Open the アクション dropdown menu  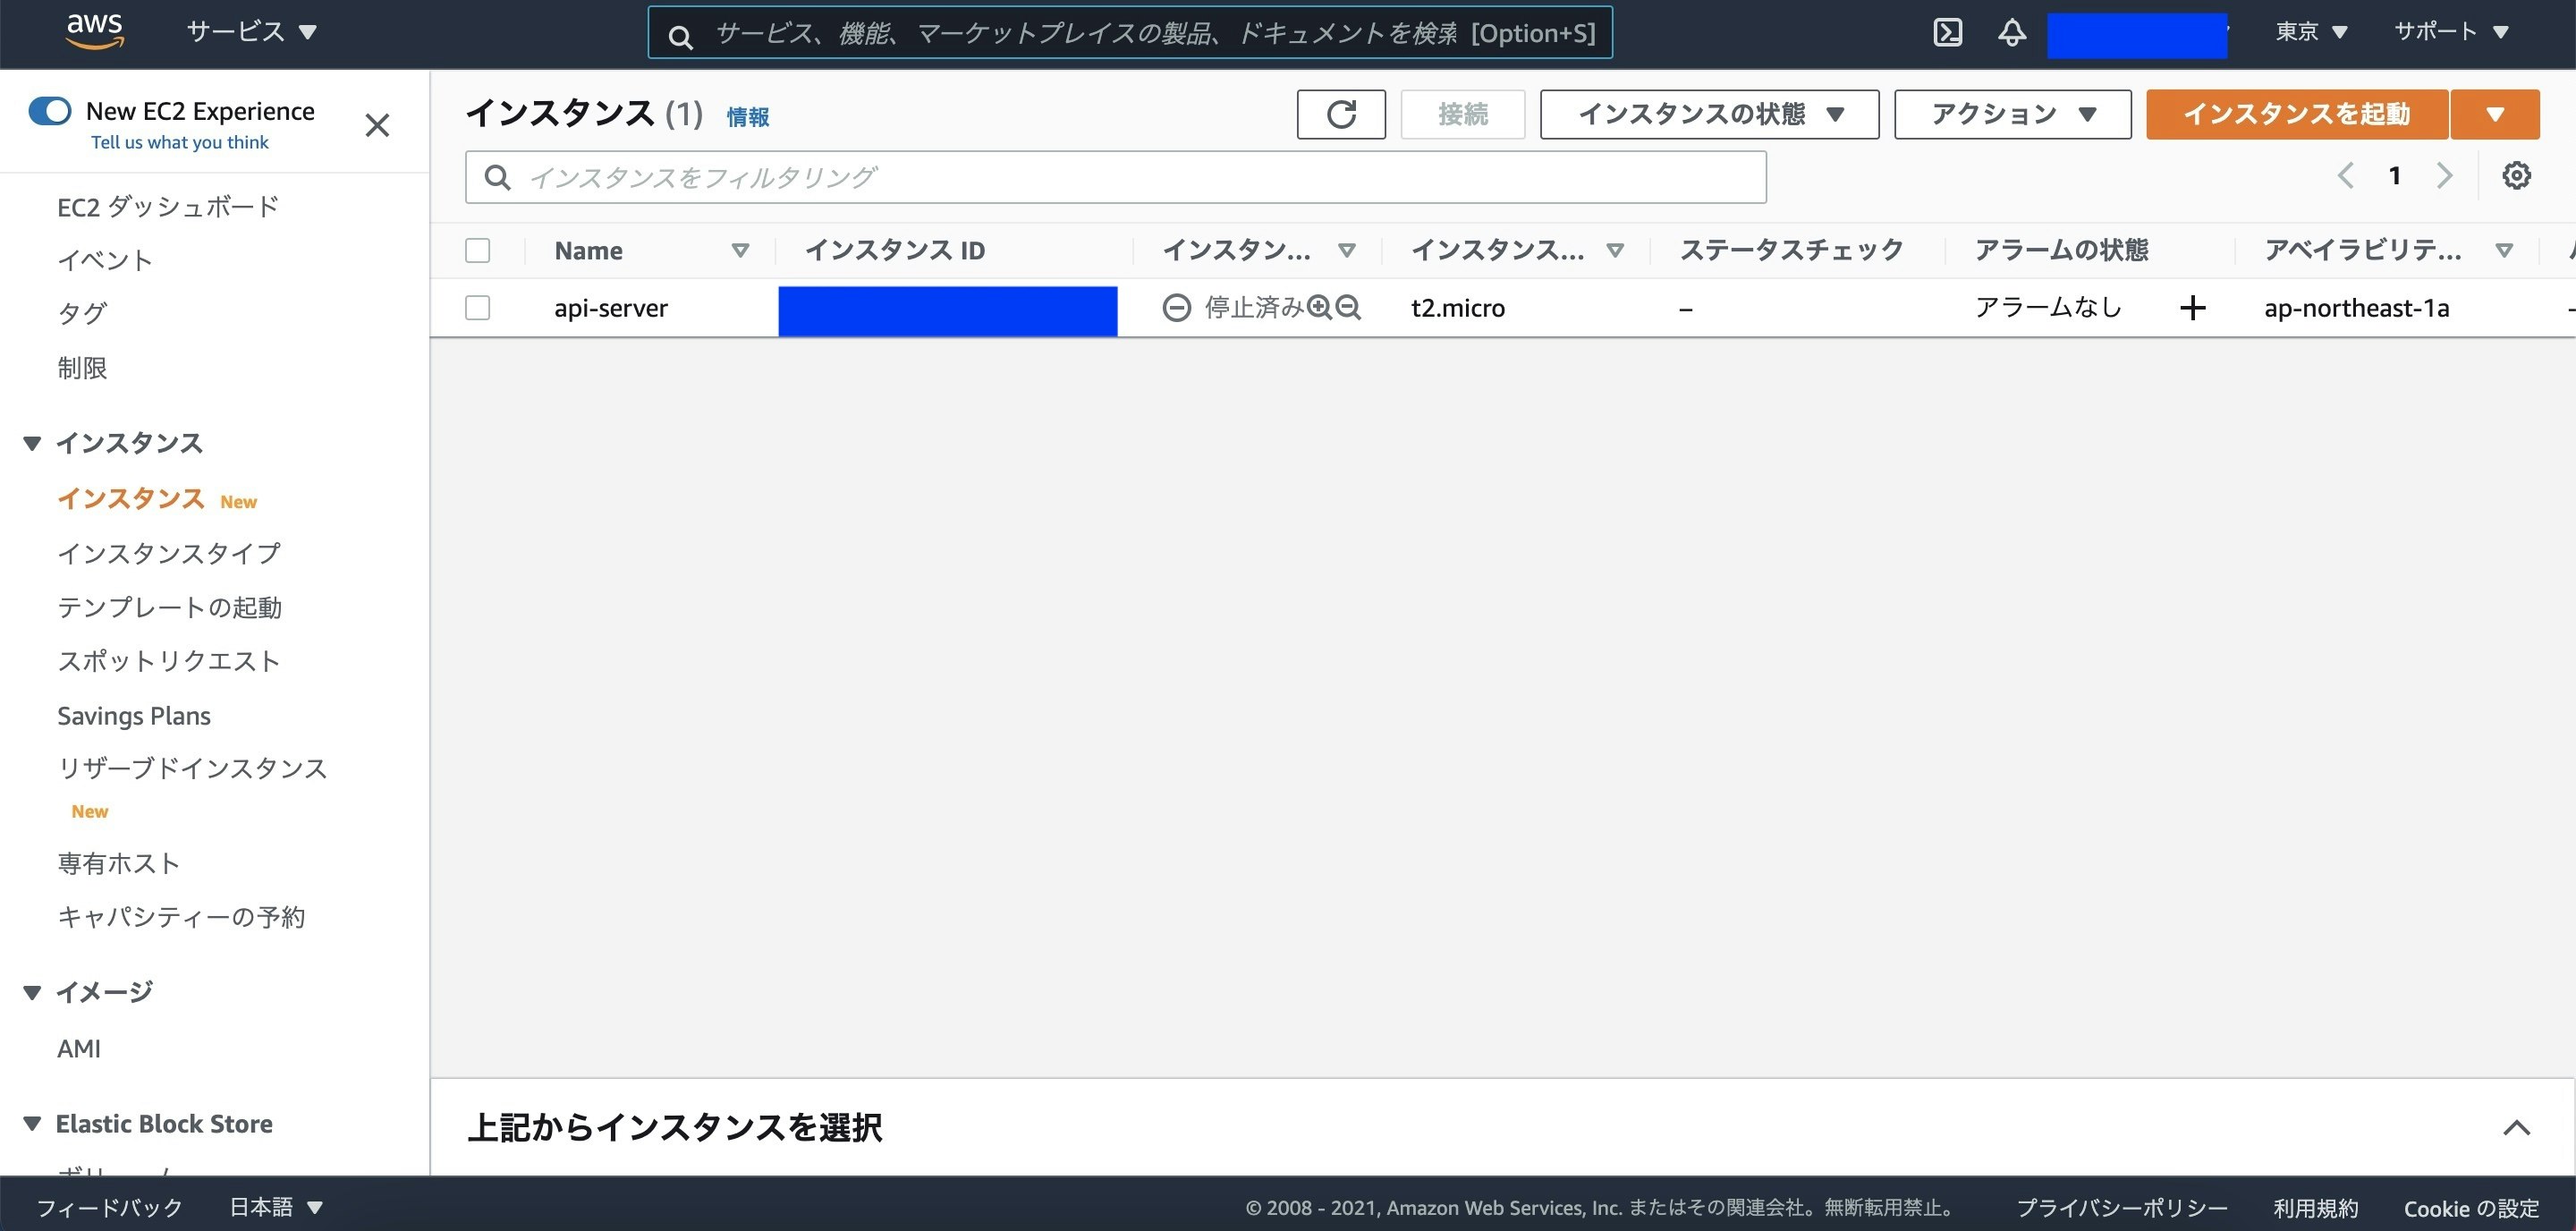(2012, 114)
